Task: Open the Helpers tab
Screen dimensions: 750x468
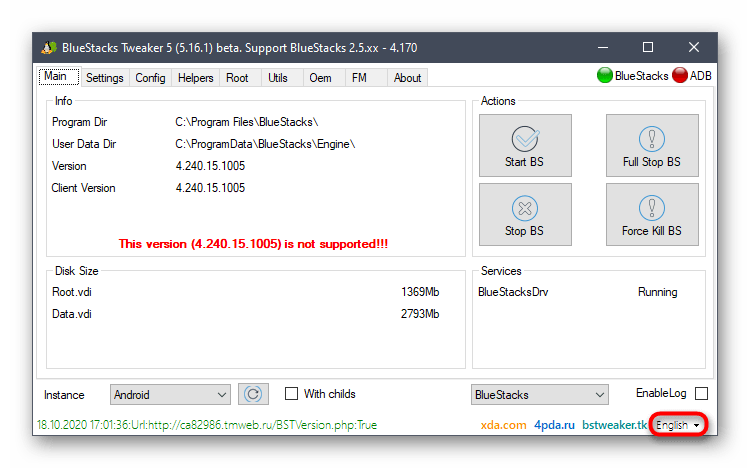Action: click(196, 78)
